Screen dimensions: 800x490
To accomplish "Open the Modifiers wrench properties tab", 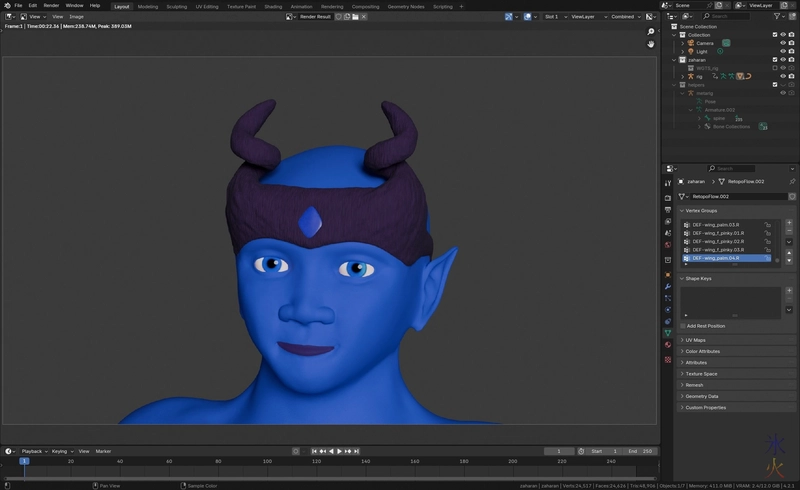I will click(668, 286).
